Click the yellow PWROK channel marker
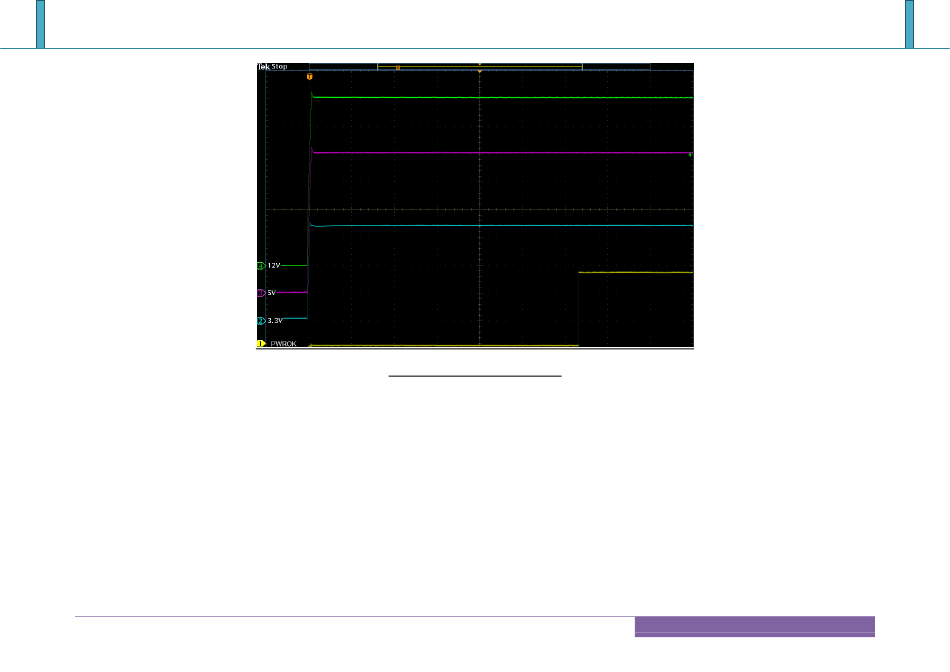Screen dimensions: 950x672 click(x=261, y=344)
